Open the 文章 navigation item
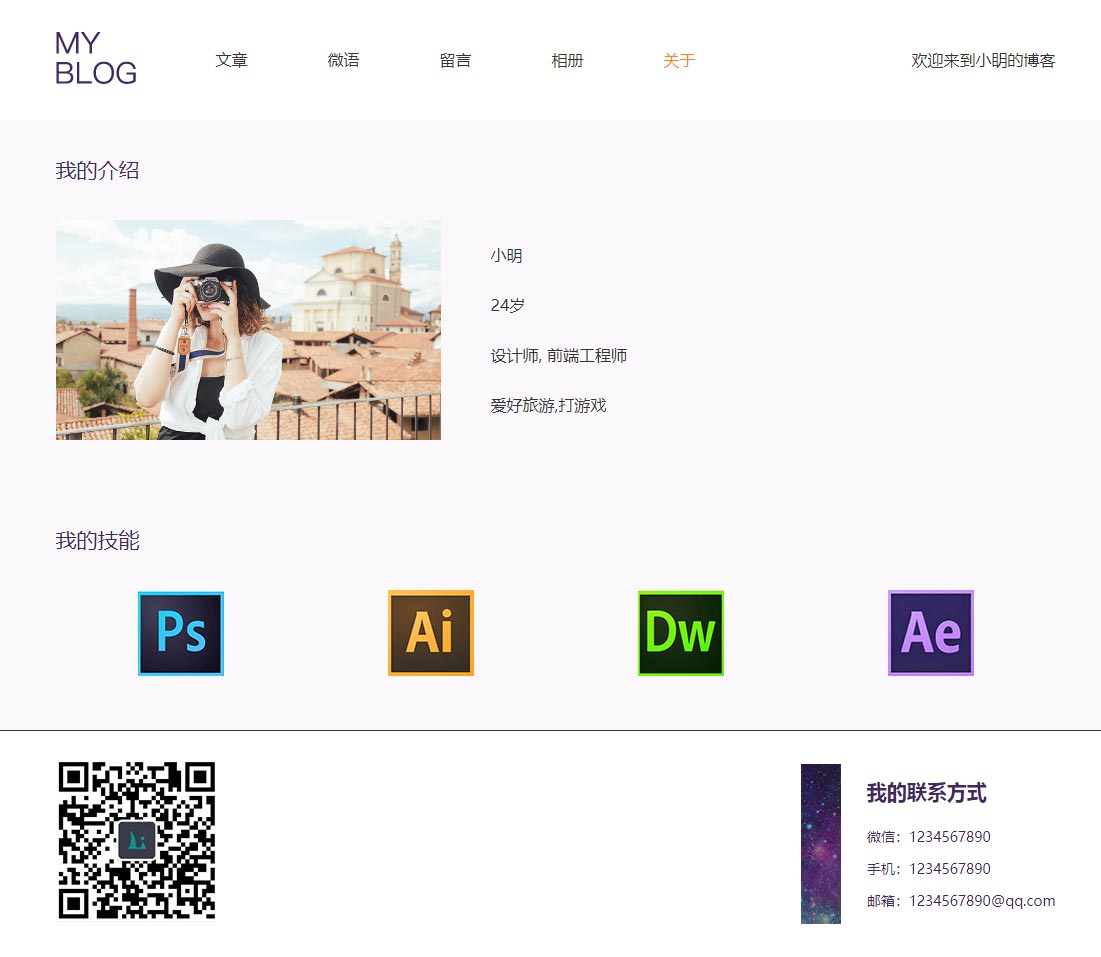1101x957 pixels. 231,60
